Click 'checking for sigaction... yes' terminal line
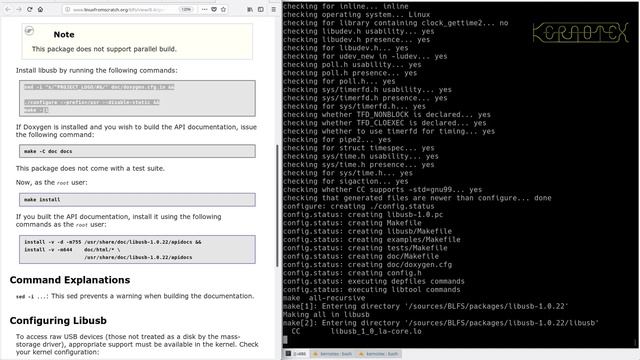 345,181
